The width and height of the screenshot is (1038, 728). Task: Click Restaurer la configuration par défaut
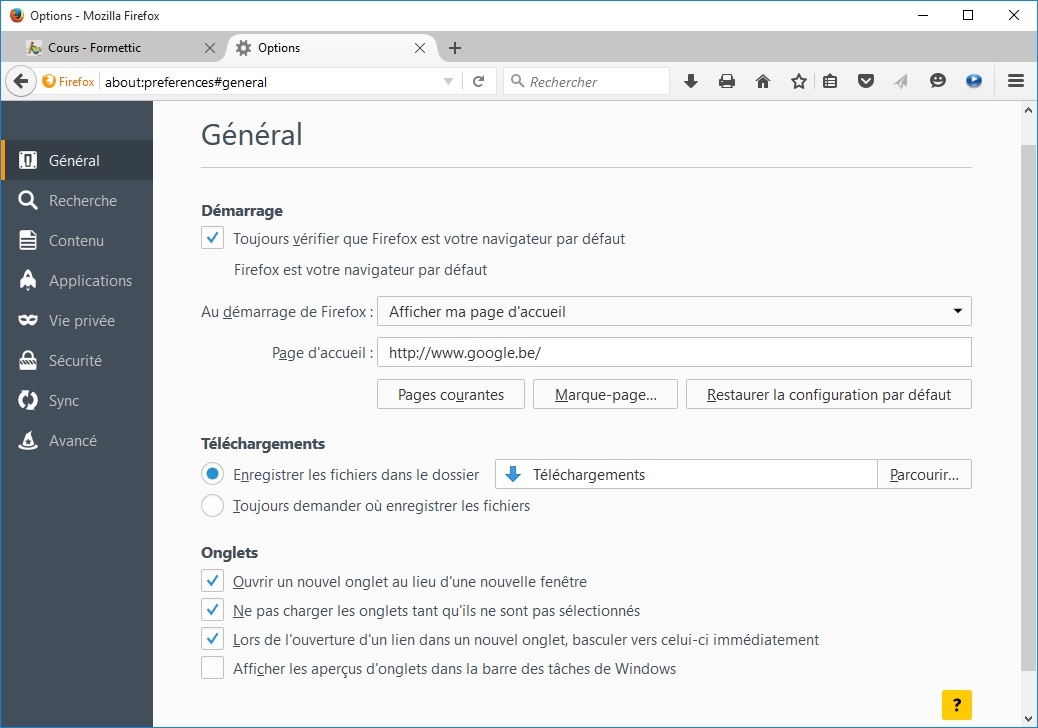point(829,394)
